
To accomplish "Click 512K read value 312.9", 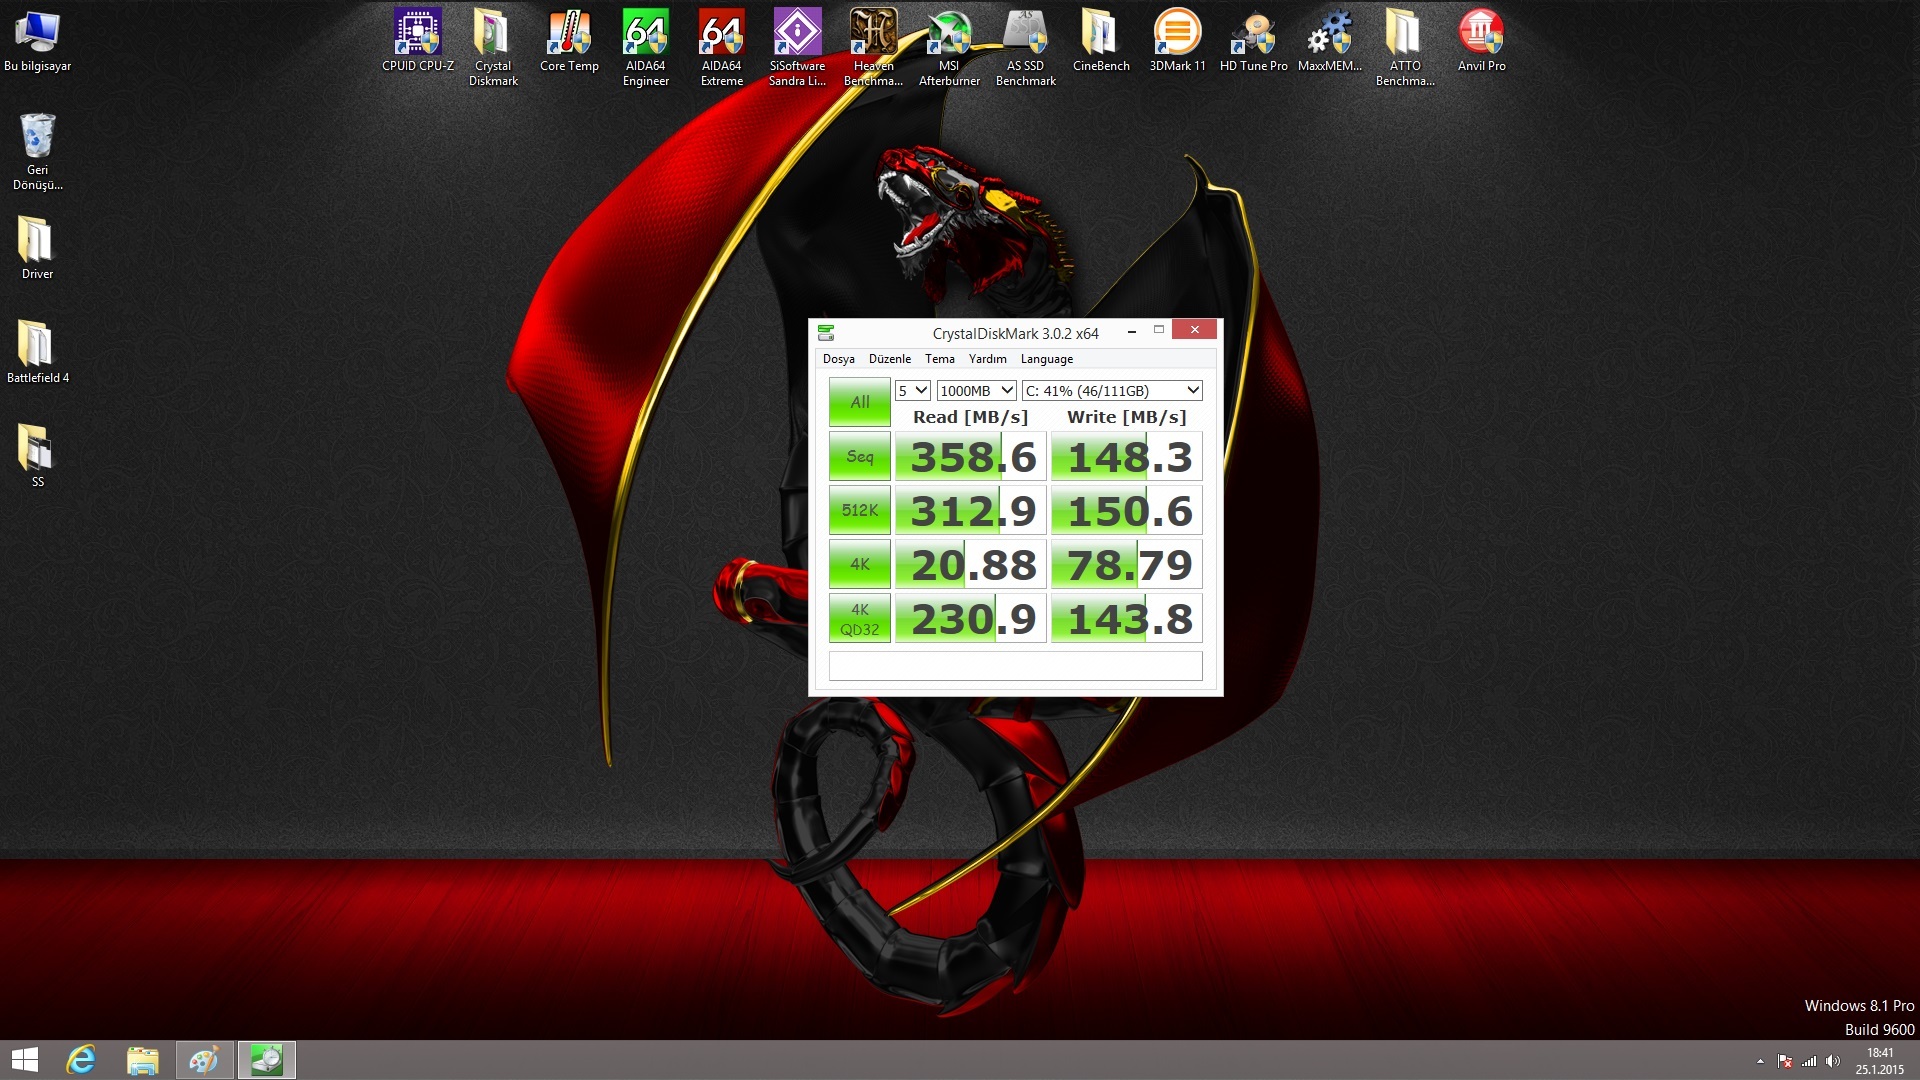I will point(970,511).
